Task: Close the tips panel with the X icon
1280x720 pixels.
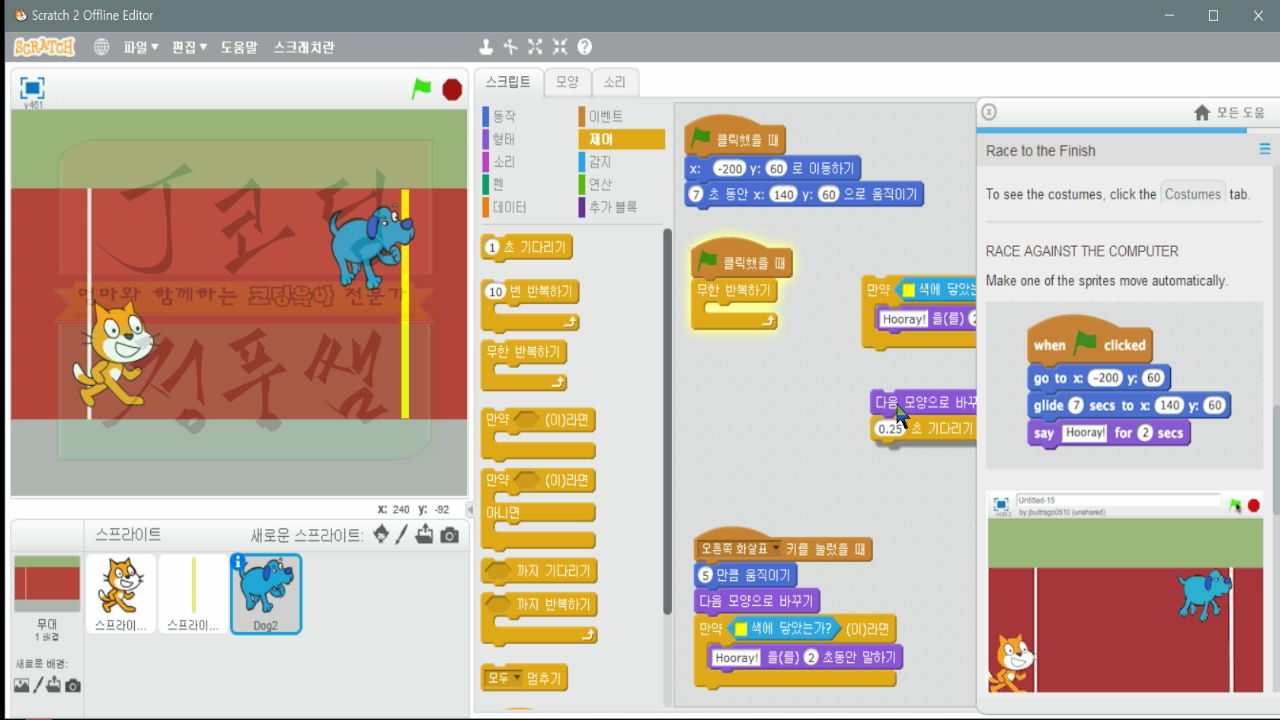Action: click(x=989, y=112)
